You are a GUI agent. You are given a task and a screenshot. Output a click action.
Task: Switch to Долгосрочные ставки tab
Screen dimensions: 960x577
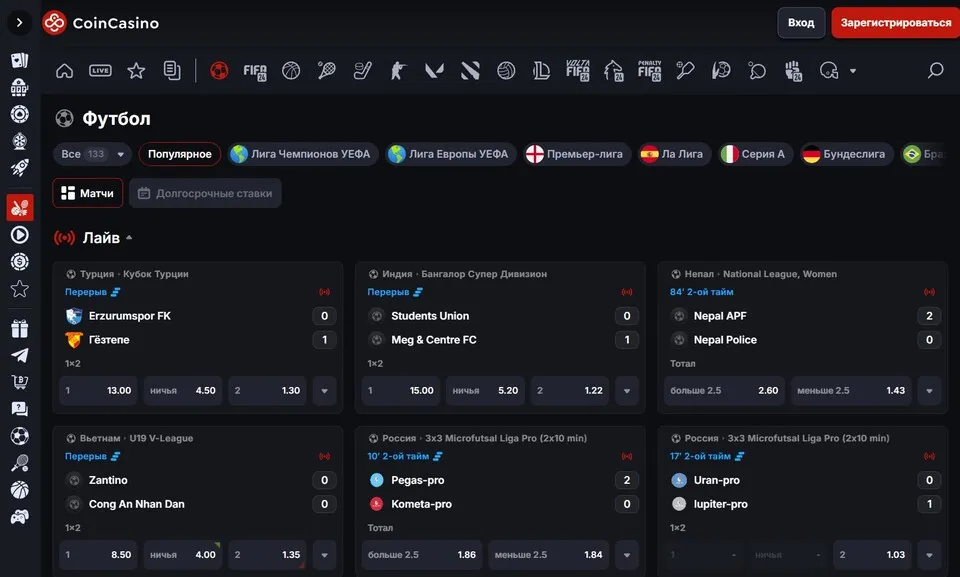pos(205,193)
